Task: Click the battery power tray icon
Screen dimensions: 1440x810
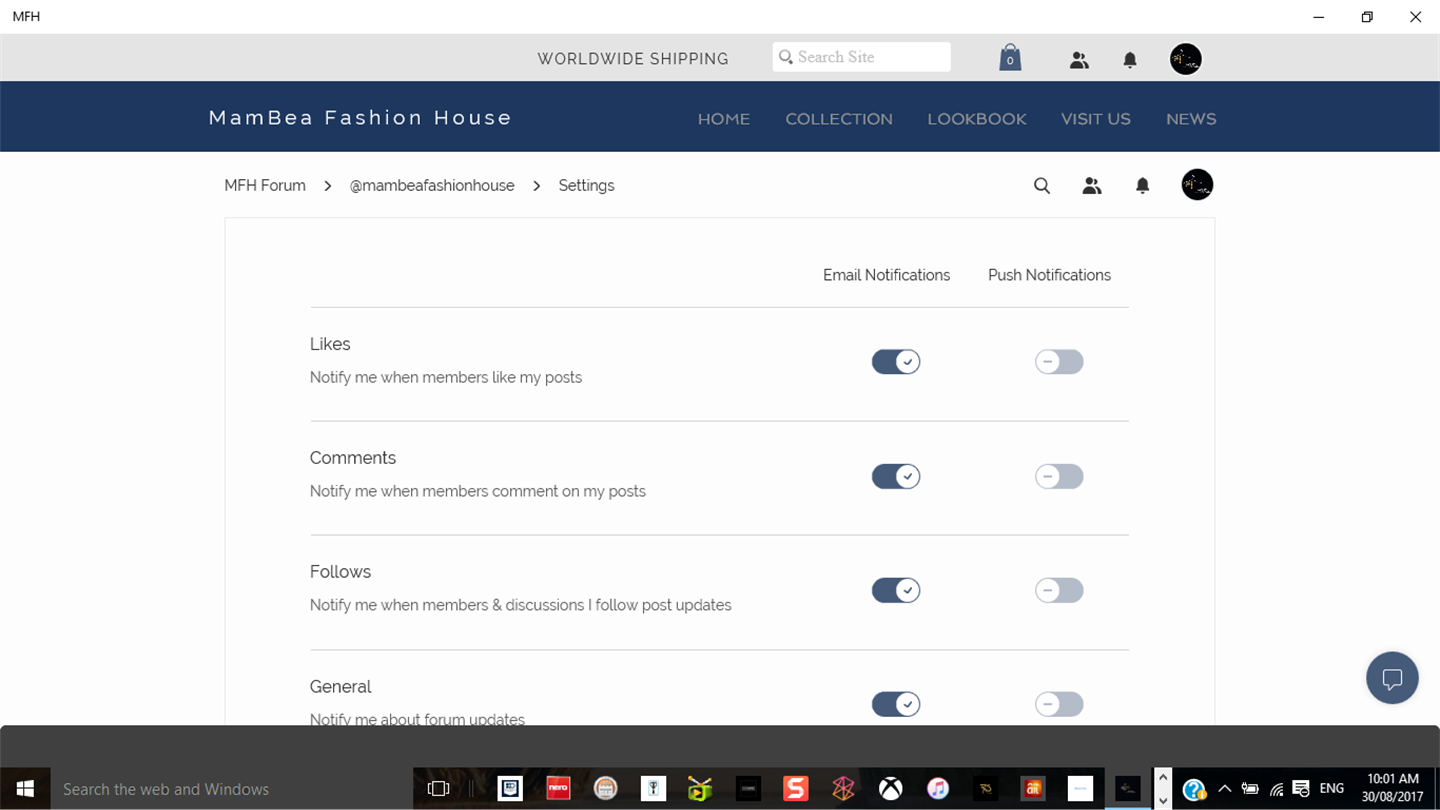Action: (x=1250, y=789)
